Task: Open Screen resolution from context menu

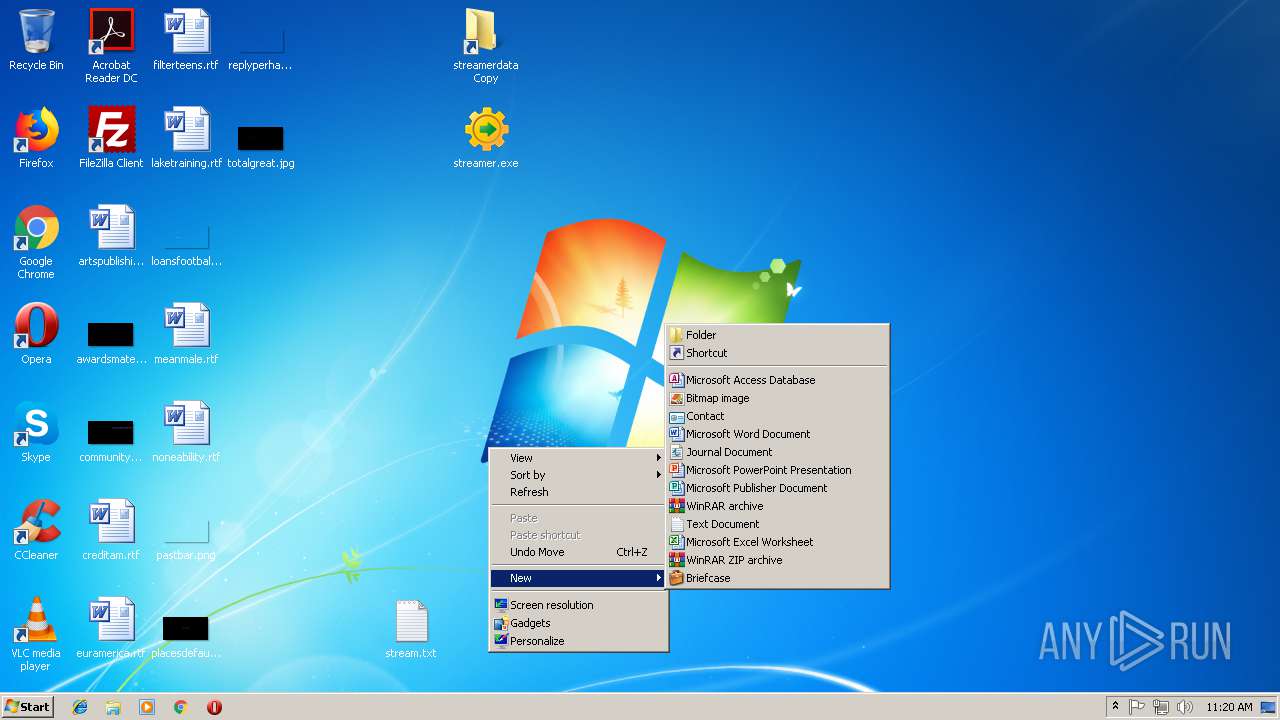Action: pos(578,605)
